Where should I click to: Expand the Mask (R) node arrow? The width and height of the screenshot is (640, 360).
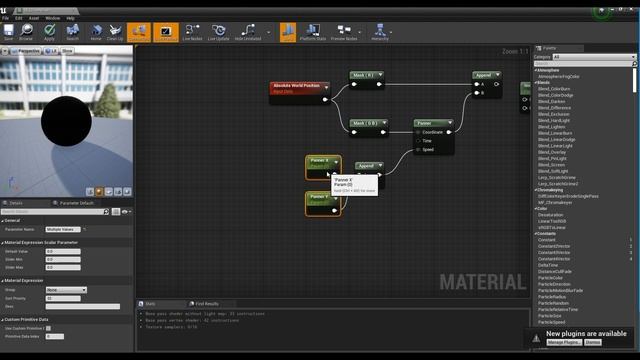point(380,75)
